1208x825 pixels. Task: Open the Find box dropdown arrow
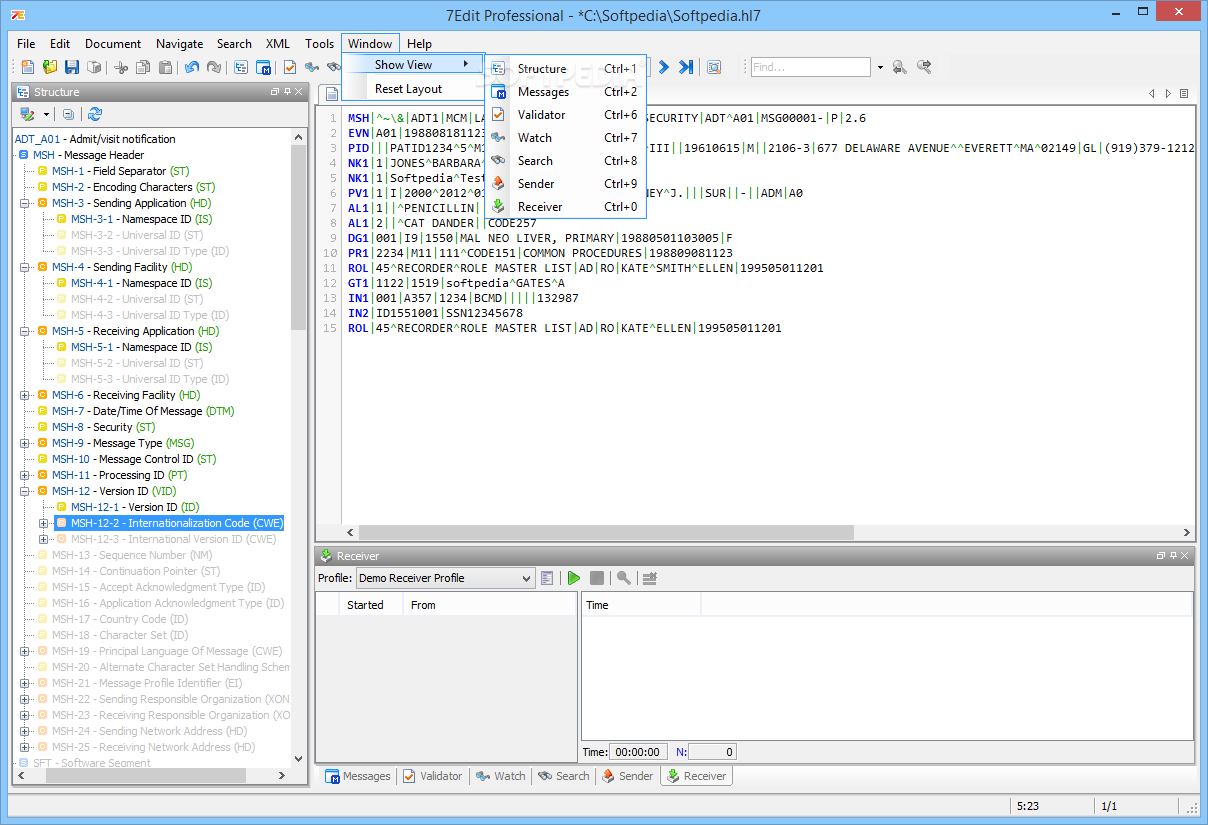point(880,68)
